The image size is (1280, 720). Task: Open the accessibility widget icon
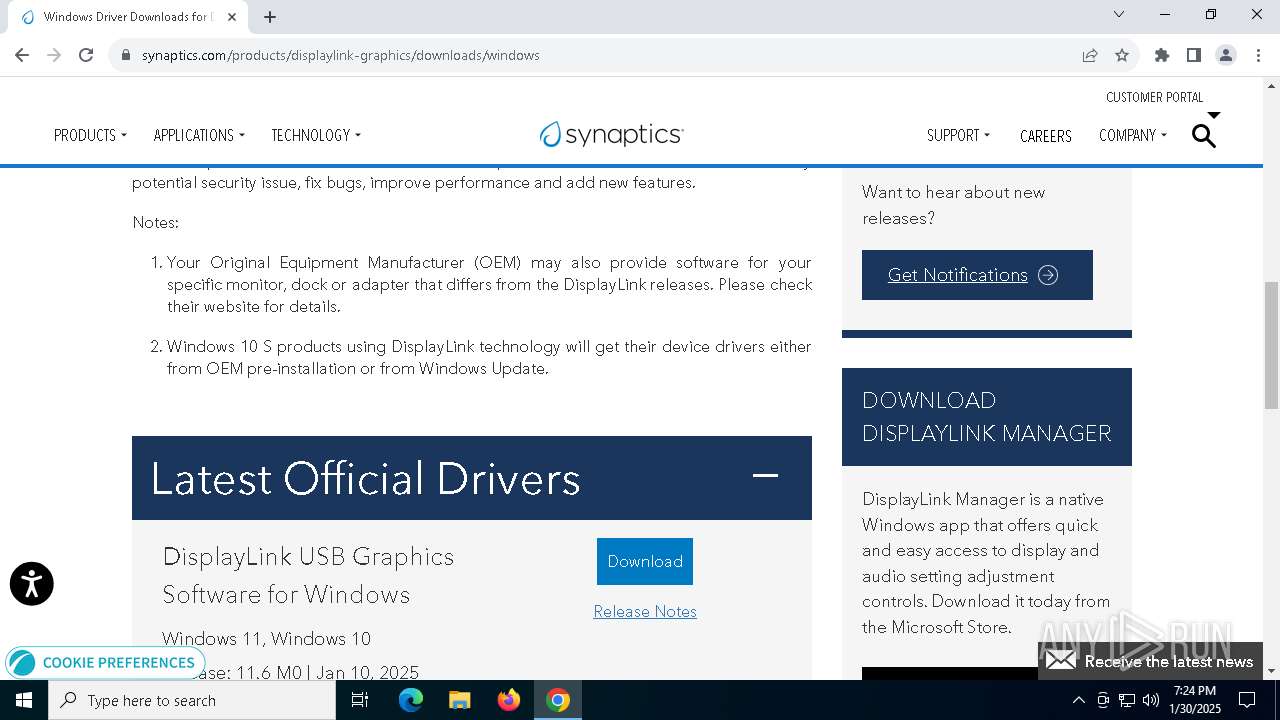click(x=32, y=584)
